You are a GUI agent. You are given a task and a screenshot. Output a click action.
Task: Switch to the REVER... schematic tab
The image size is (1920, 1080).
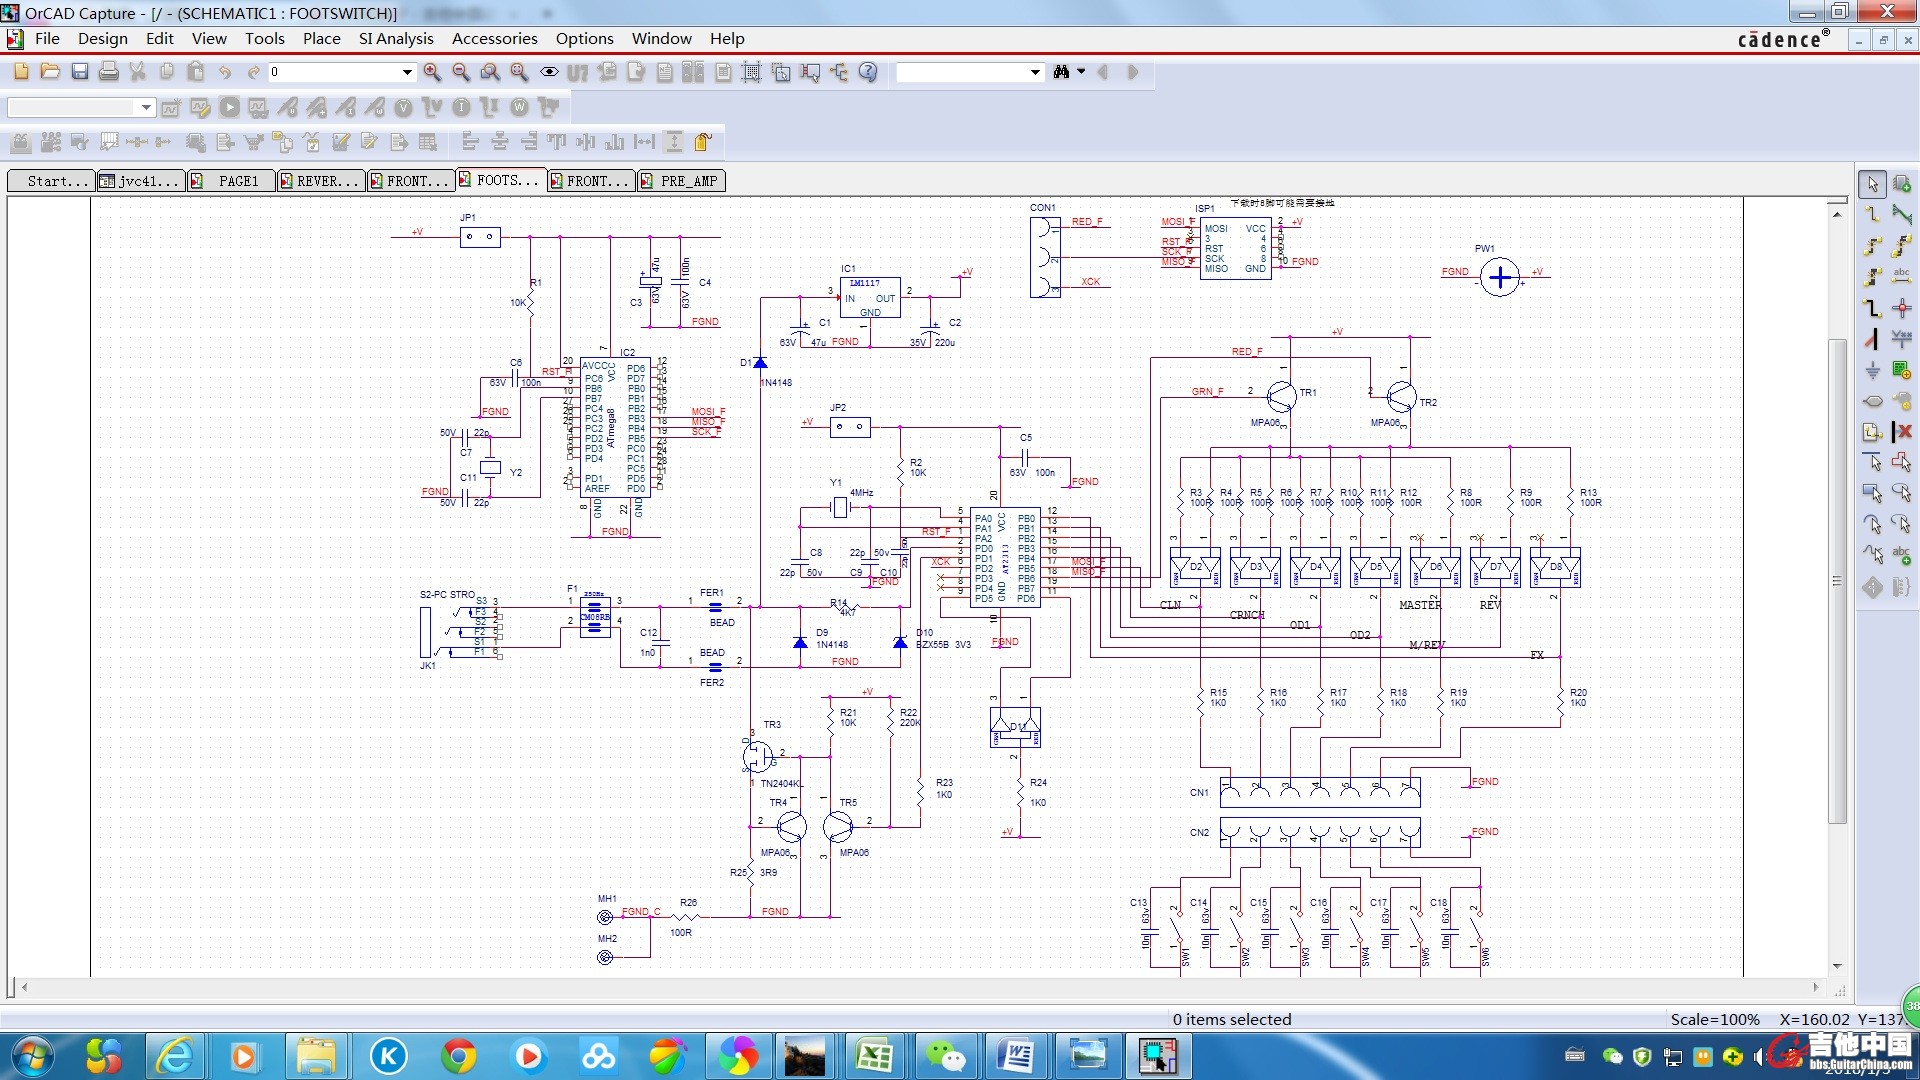point(319,181)
